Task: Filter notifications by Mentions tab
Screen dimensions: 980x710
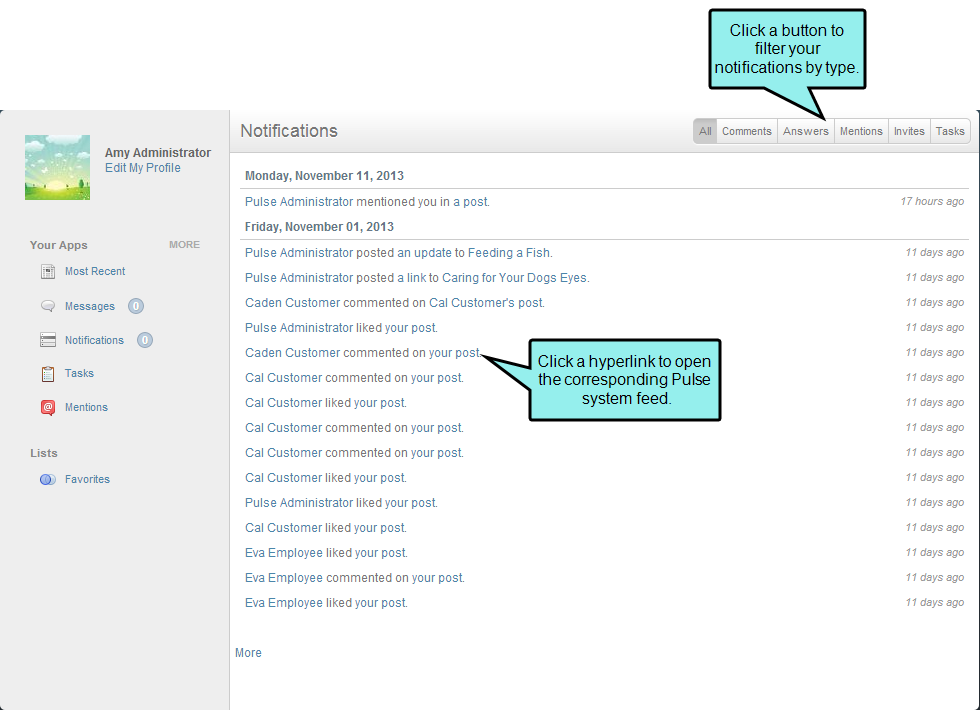Action: [861, 131]
